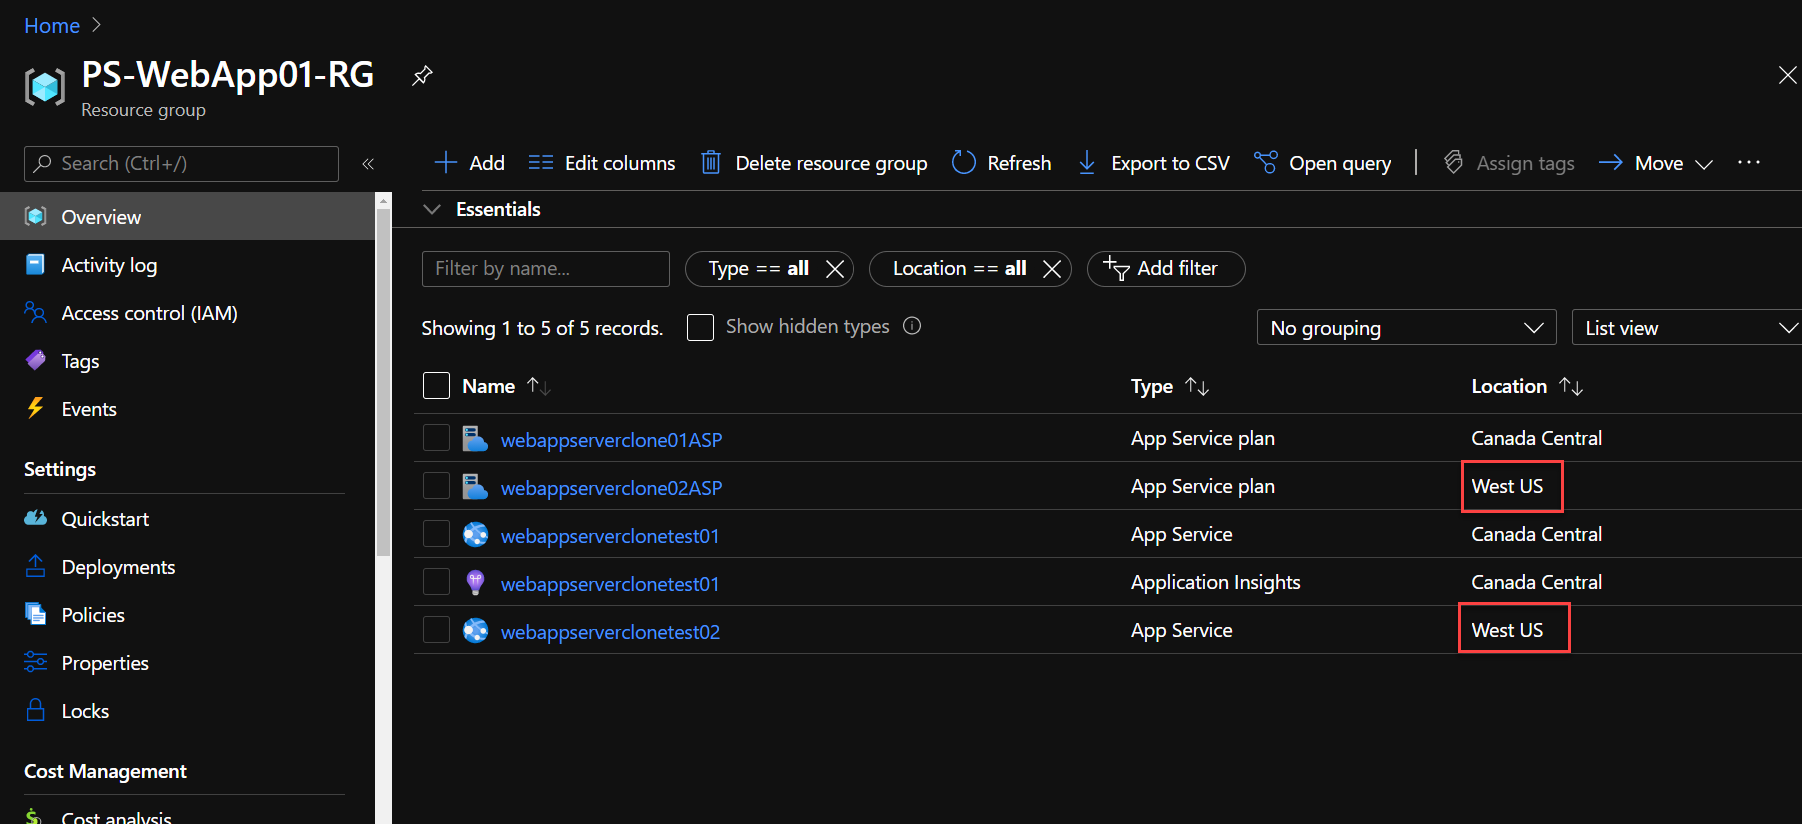
Task: Click Delete resource group trash icon
Action: tap(710, 163)
